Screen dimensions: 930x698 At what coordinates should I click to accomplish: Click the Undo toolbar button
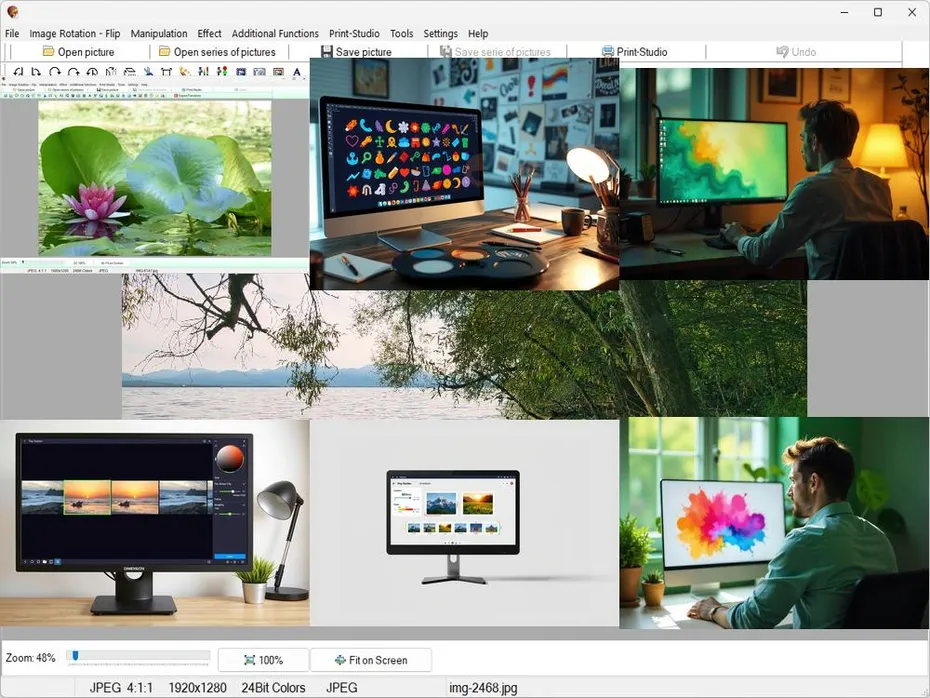click(x=796, y=52)
